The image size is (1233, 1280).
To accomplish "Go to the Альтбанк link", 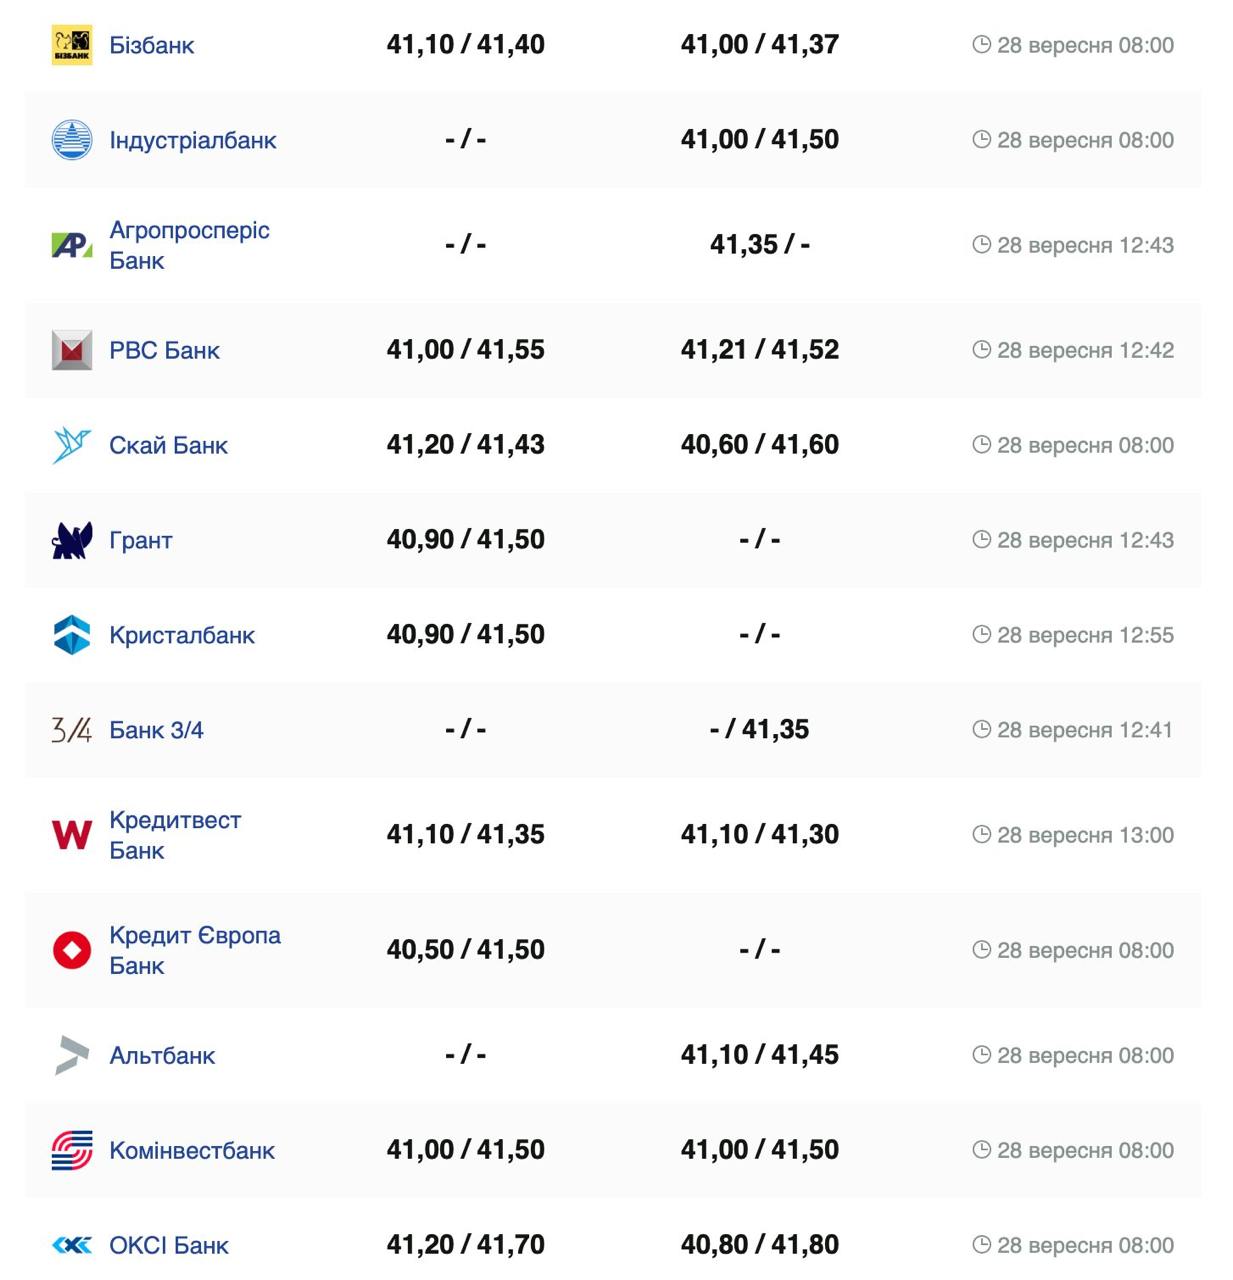I will (x=162, y=1055).
